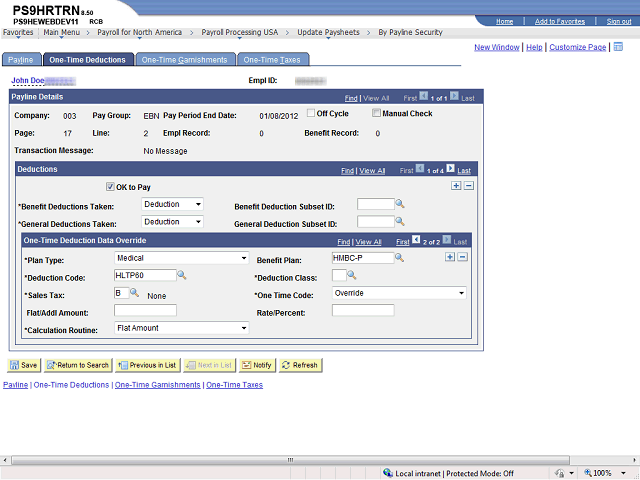The width and height of the screenshot is (640, 480).
Task: Switch to One-Time Taxes tab
Action: [272, 60]
